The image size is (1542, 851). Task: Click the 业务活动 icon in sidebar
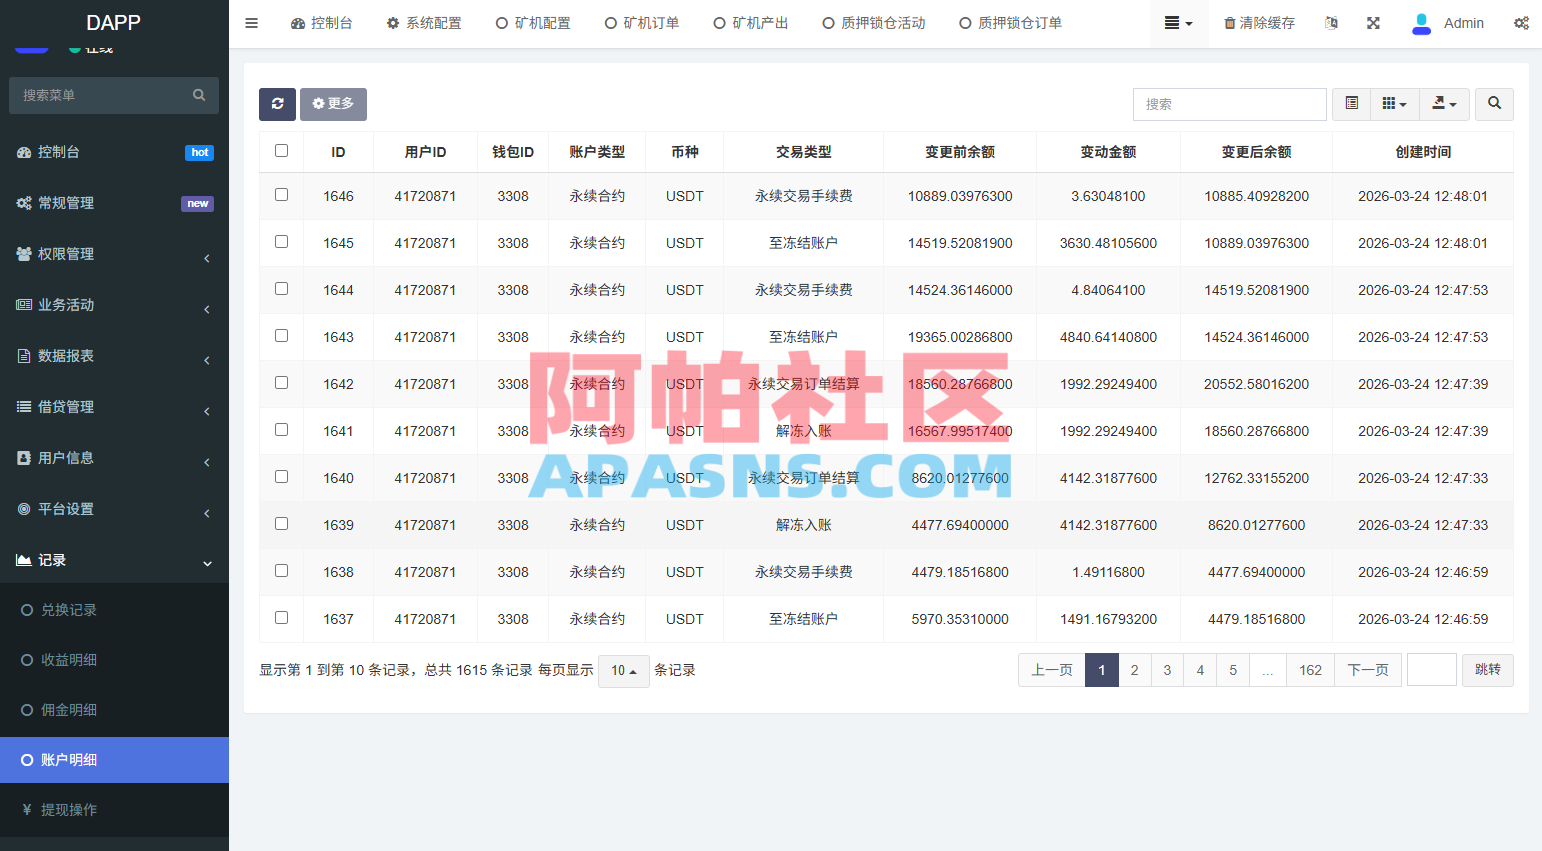point(24,305)
